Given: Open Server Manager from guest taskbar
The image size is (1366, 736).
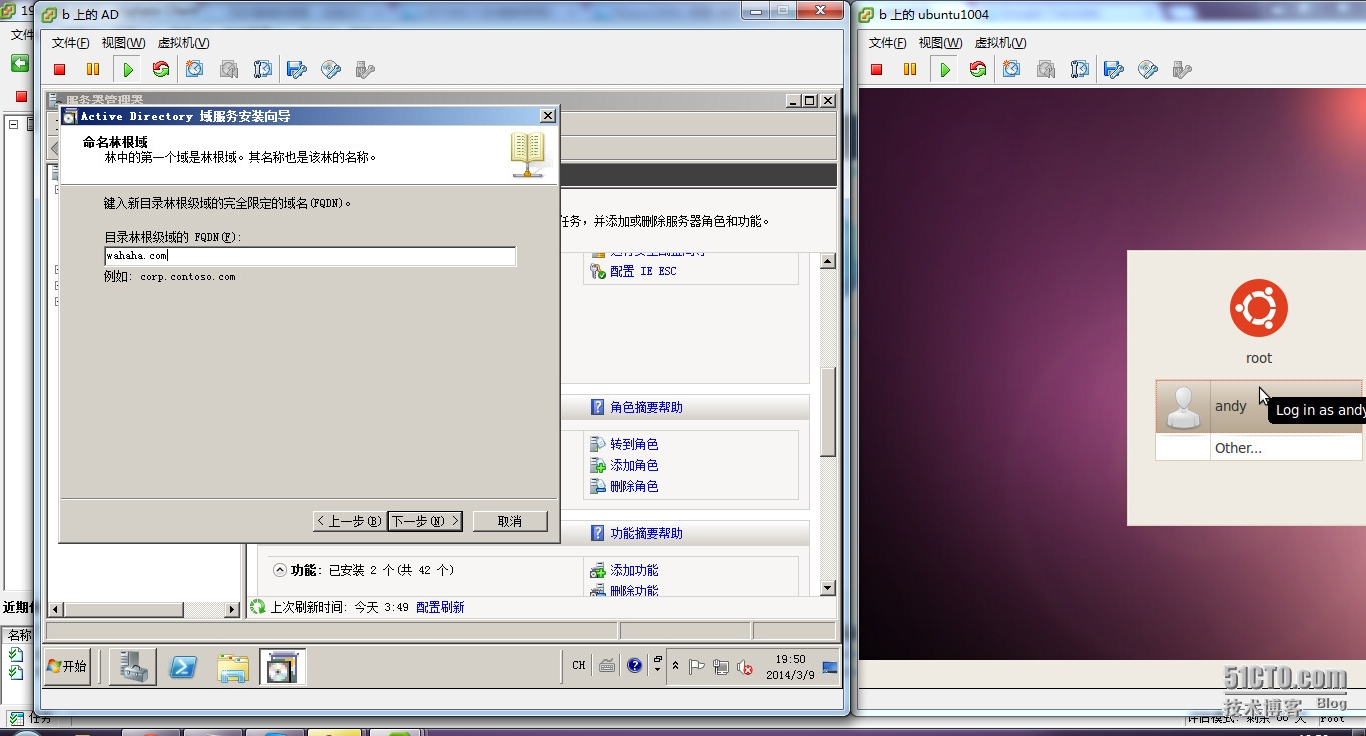Looking at the screenshot, I should [133, 667].
